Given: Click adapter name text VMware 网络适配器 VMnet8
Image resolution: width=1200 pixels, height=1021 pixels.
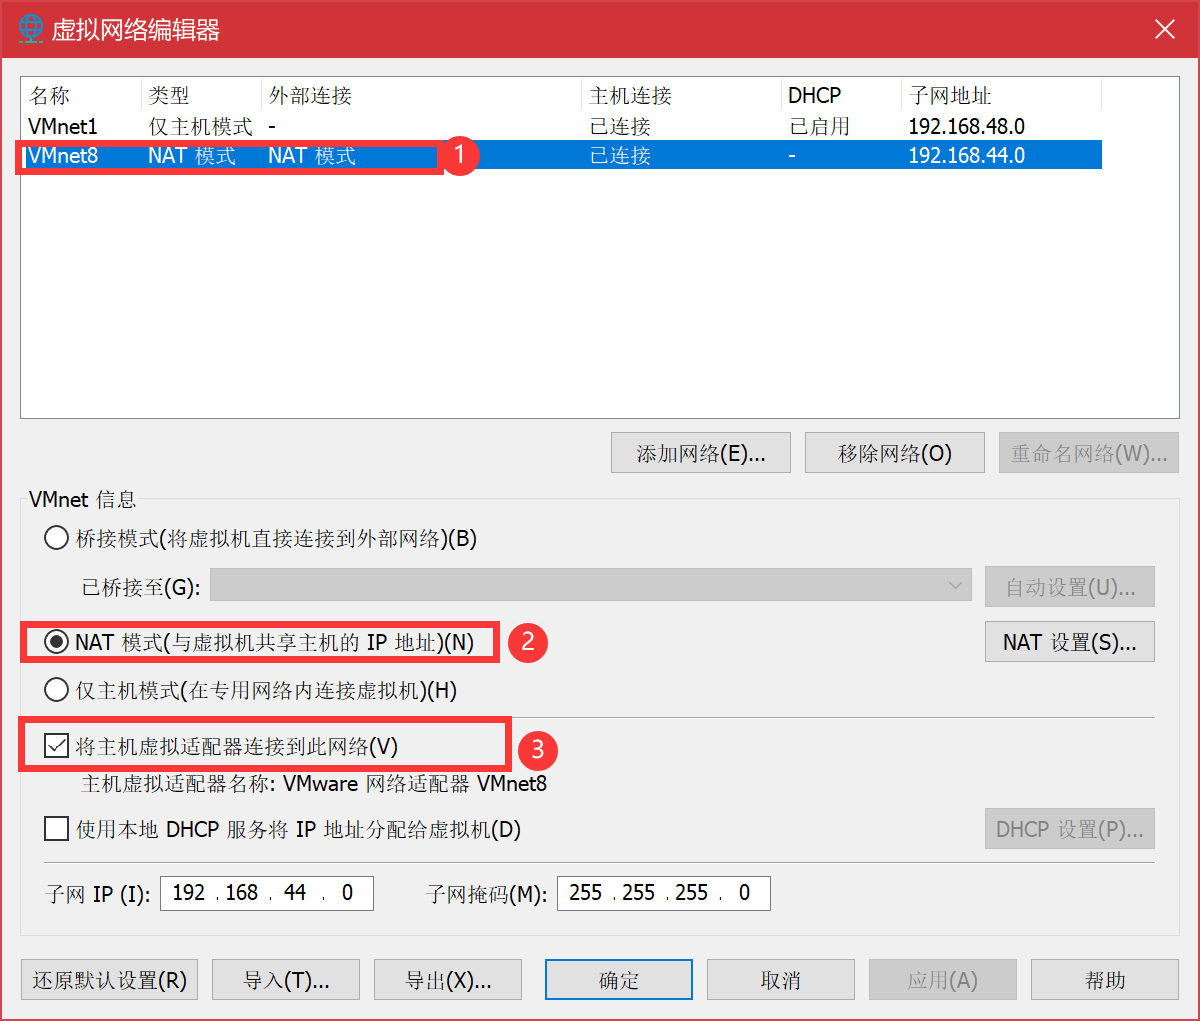Looking at the screenshot, I should (415, 783).
